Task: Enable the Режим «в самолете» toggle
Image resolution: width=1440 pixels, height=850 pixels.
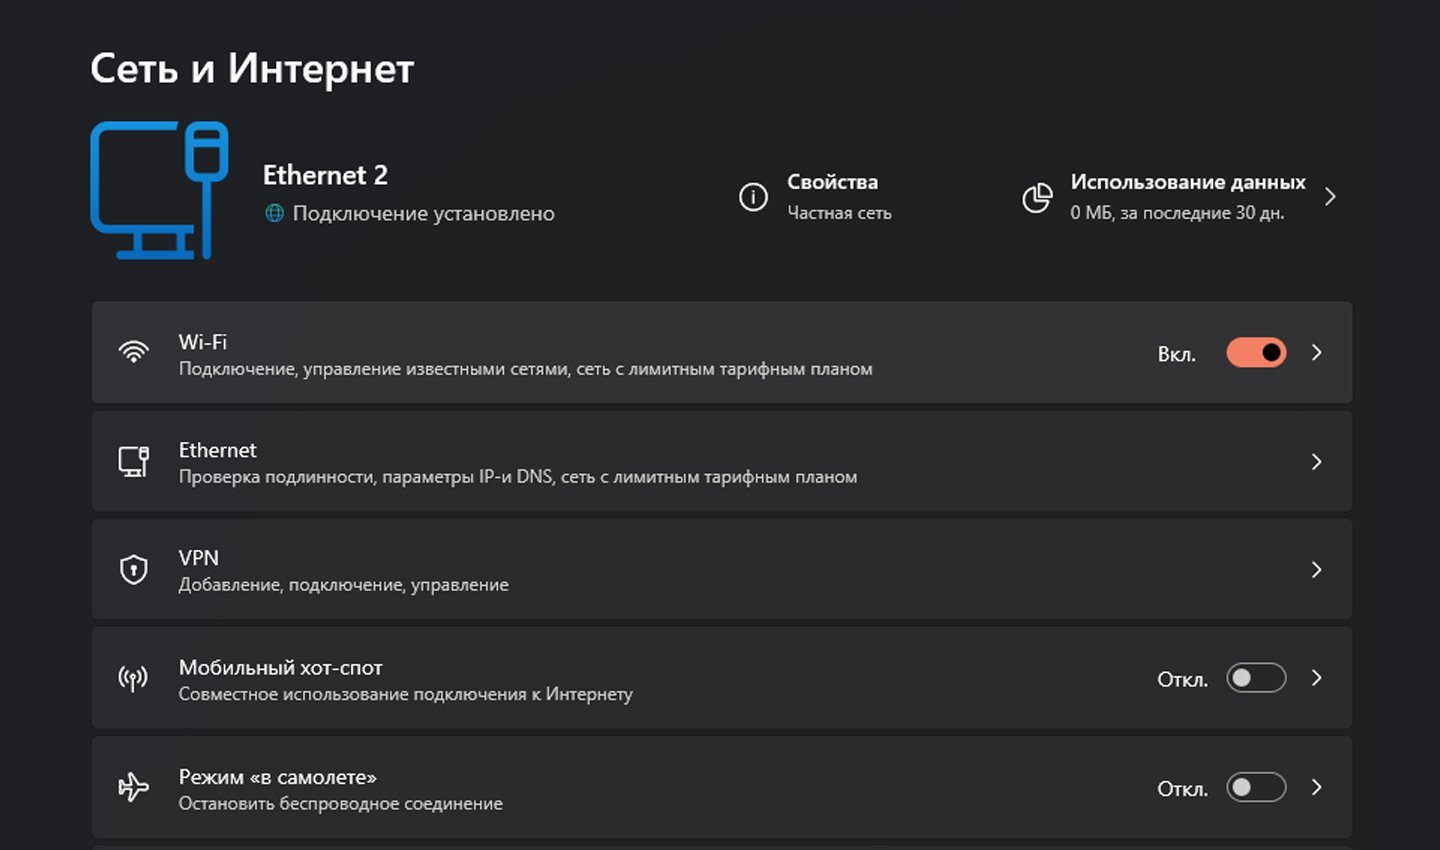Action: coord(1256,787)
